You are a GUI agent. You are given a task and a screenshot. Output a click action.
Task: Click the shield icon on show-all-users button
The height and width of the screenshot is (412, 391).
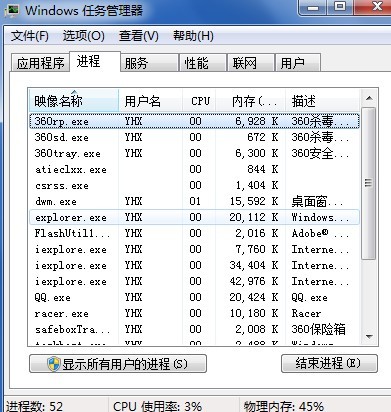[53, 364]
